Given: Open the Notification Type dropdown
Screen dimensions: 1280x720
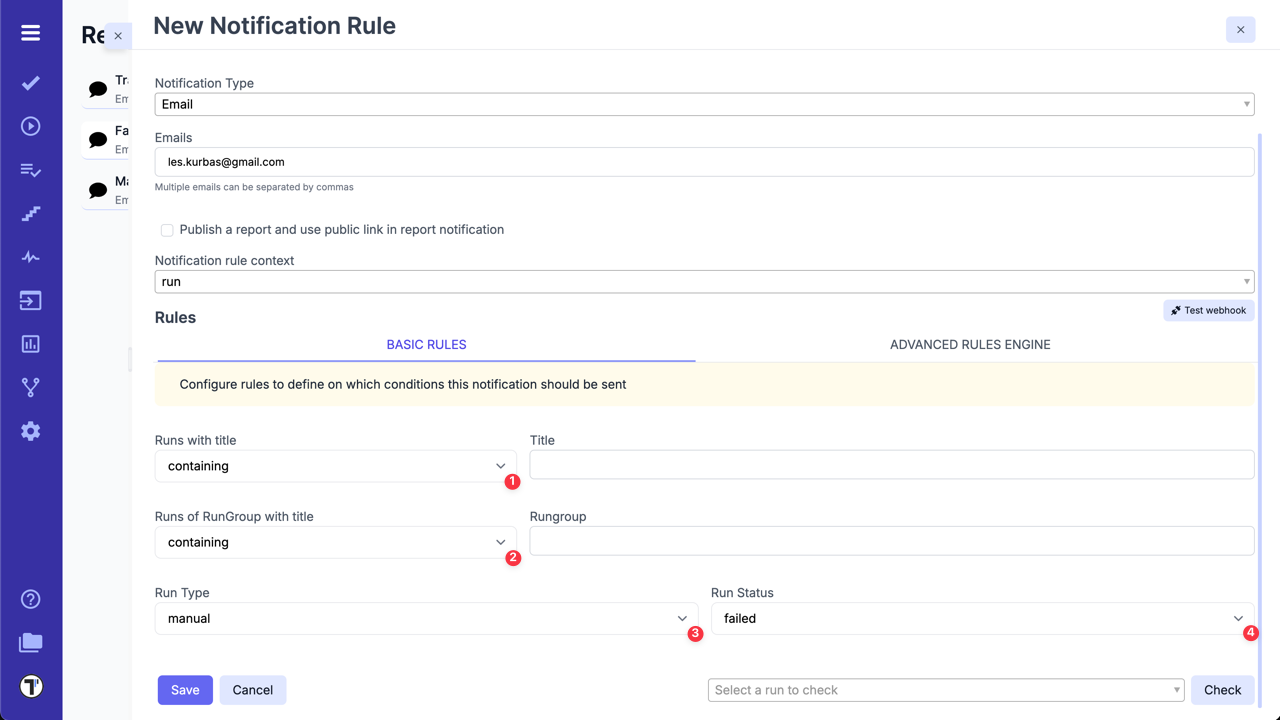Looking at the screenshot, I should [x=703, y=104].
